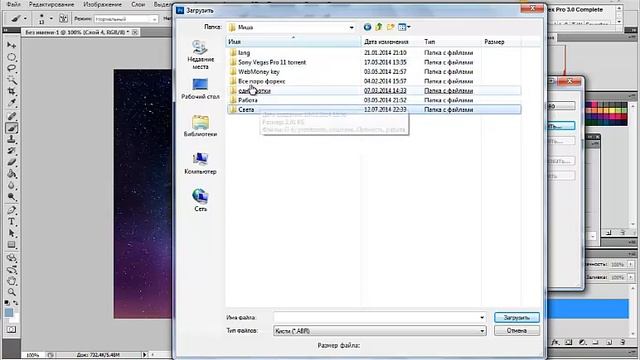640x360 pixels.
Task: Go up one folder level
Action: click(379, 27)
